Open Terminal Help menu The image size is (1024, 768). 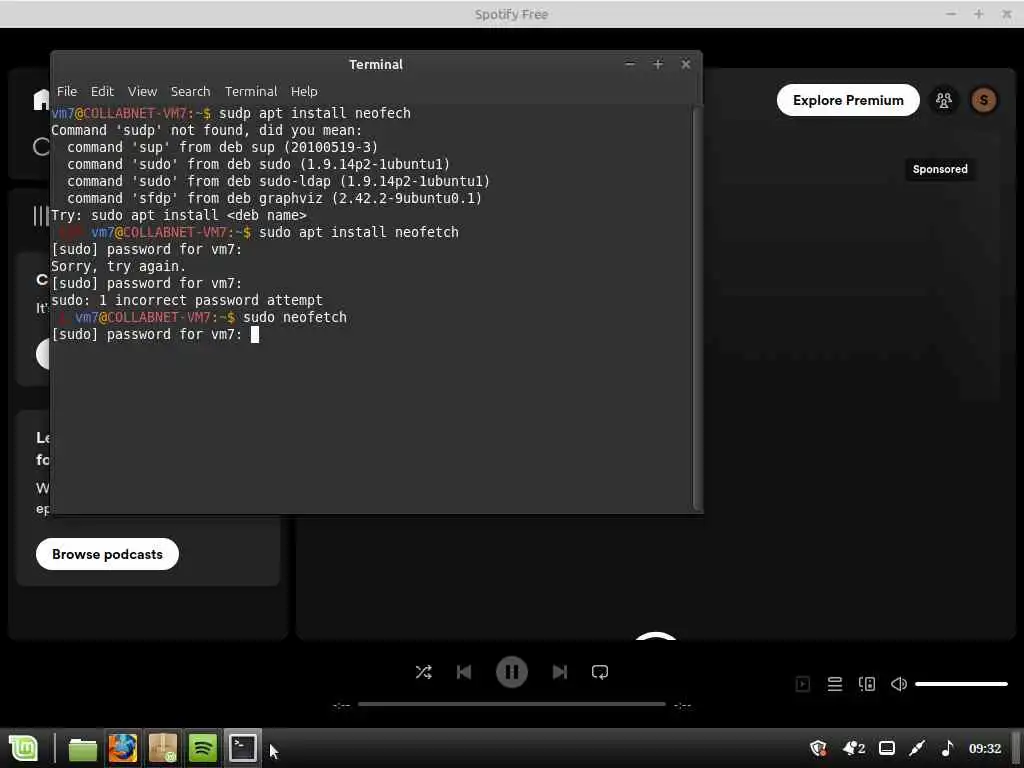[x=304, y=91]
